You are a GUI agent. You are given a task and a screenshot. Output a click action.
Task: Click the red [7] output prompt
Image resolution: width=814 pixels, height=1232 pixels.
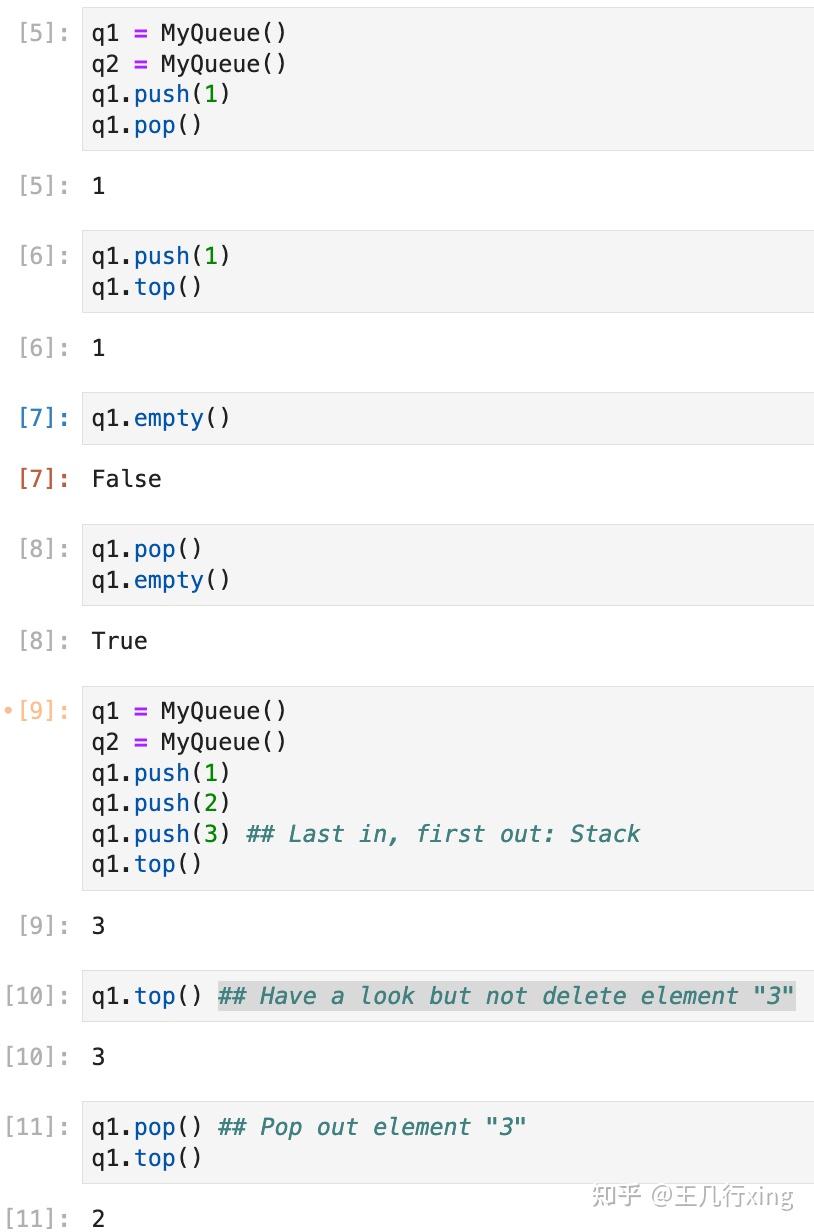coord(44,479)
